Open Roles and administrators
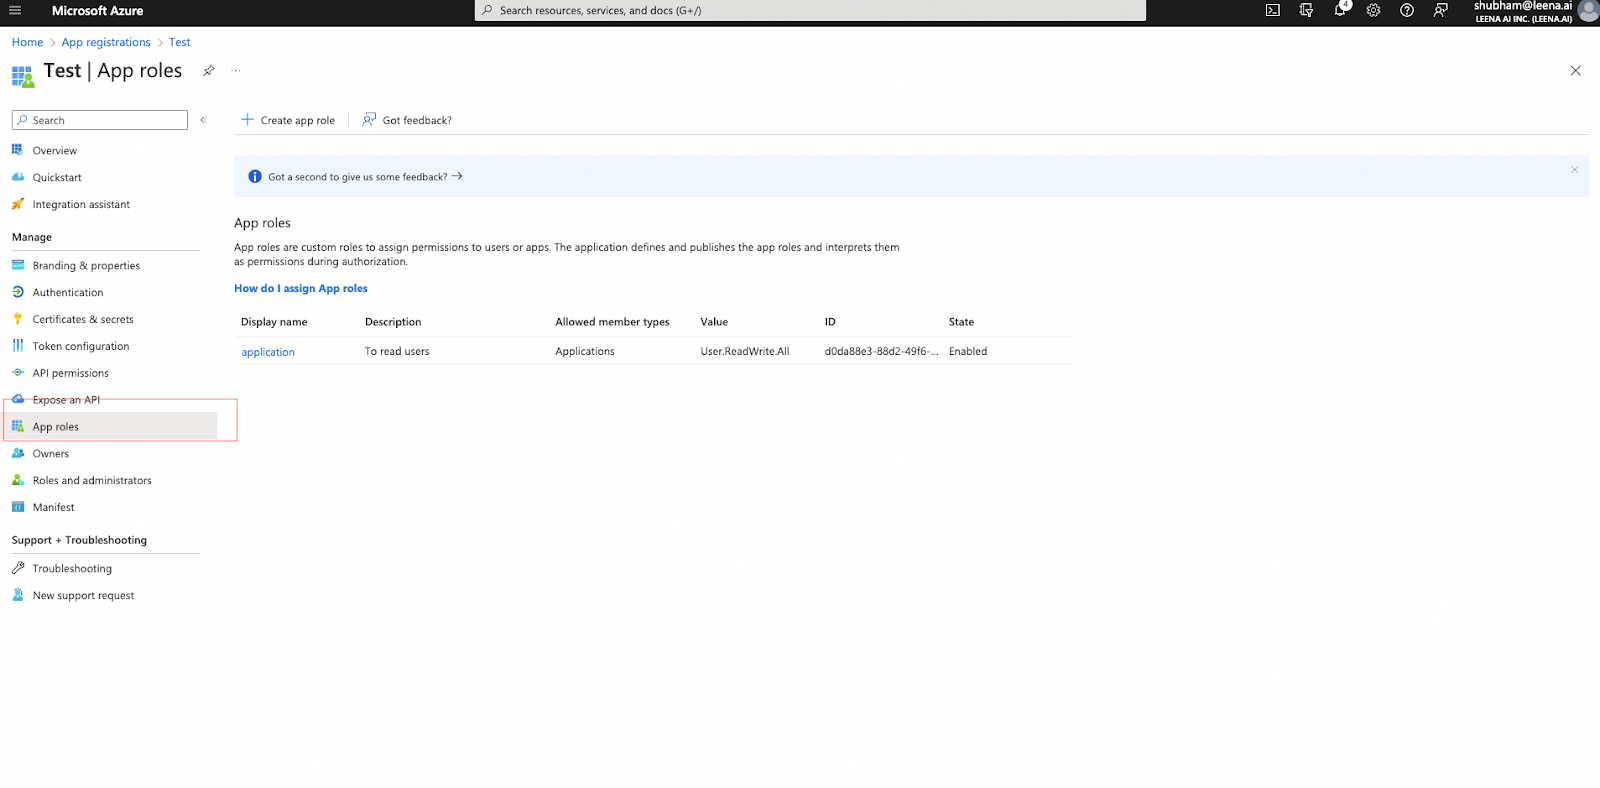 tap(92, 481)
